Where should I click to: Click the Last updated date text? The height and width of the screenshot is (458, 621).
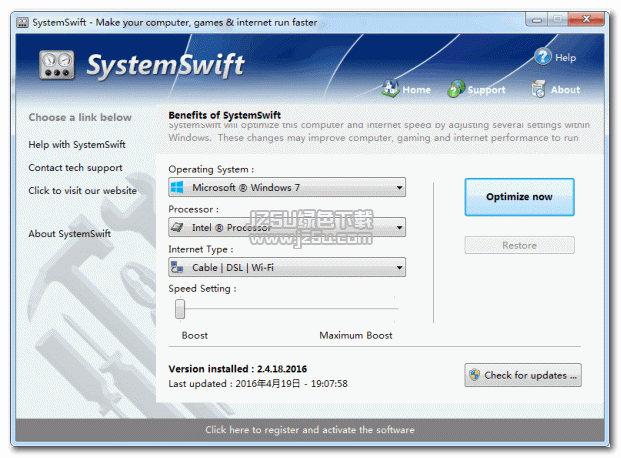click(258, 384)
